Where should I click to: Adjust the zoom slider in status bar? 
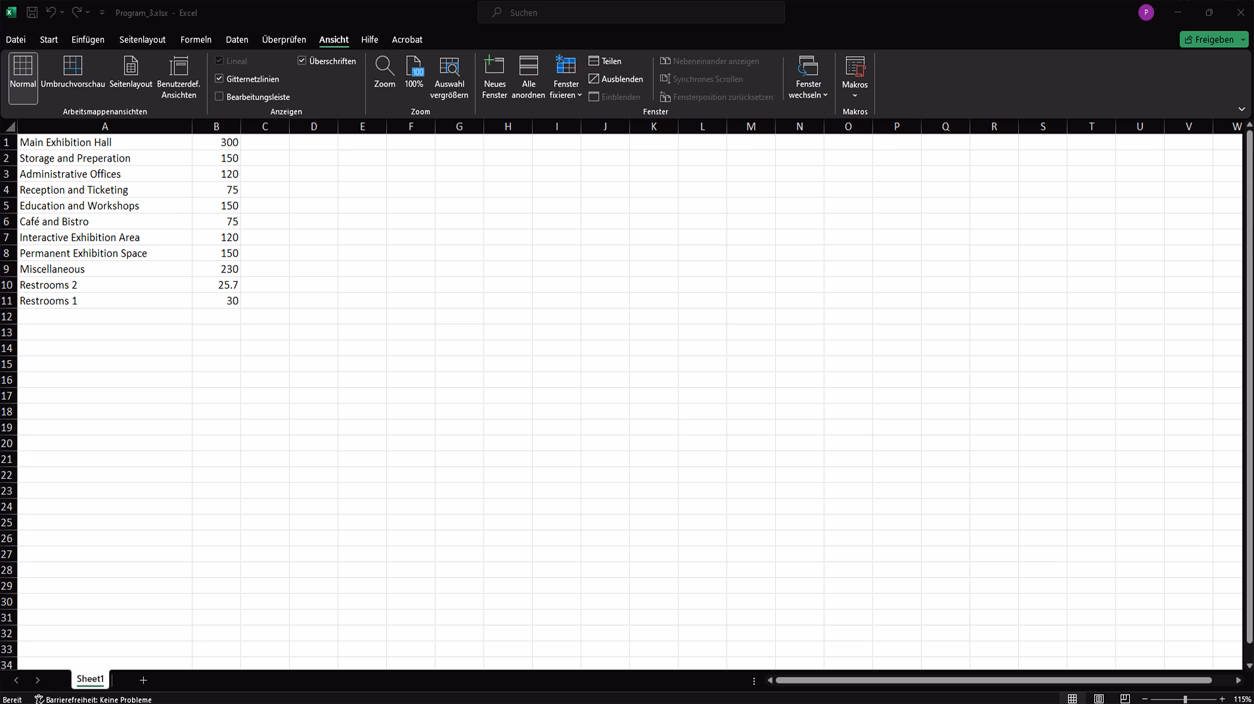(1185, 699)
